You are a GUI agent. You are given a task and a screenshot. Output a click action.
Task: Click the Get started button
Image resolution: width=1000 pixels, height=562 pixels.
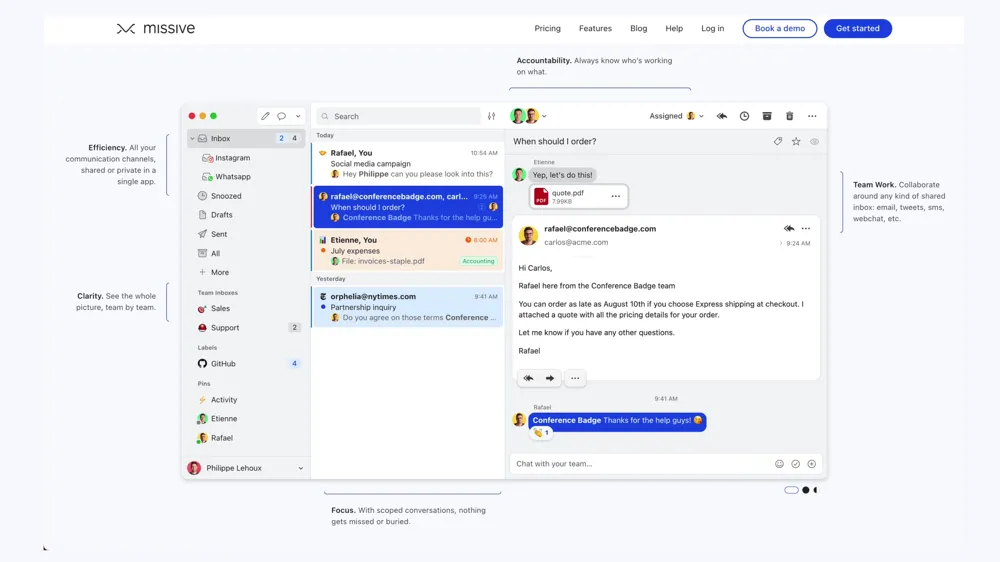[857, 28]
